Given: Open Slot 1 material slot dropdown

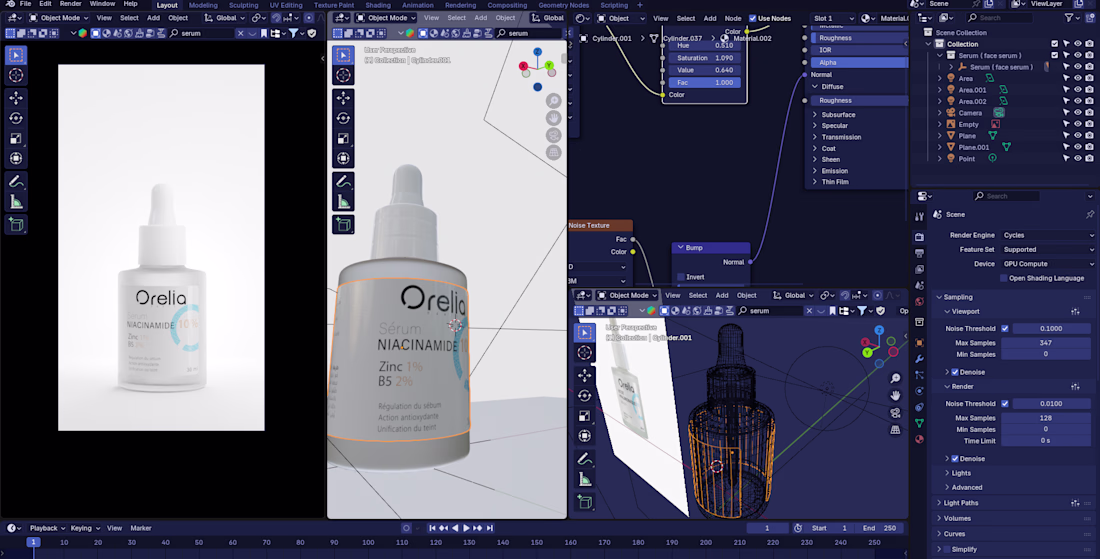Looking at the screenshot, I should tap(833, 18).
